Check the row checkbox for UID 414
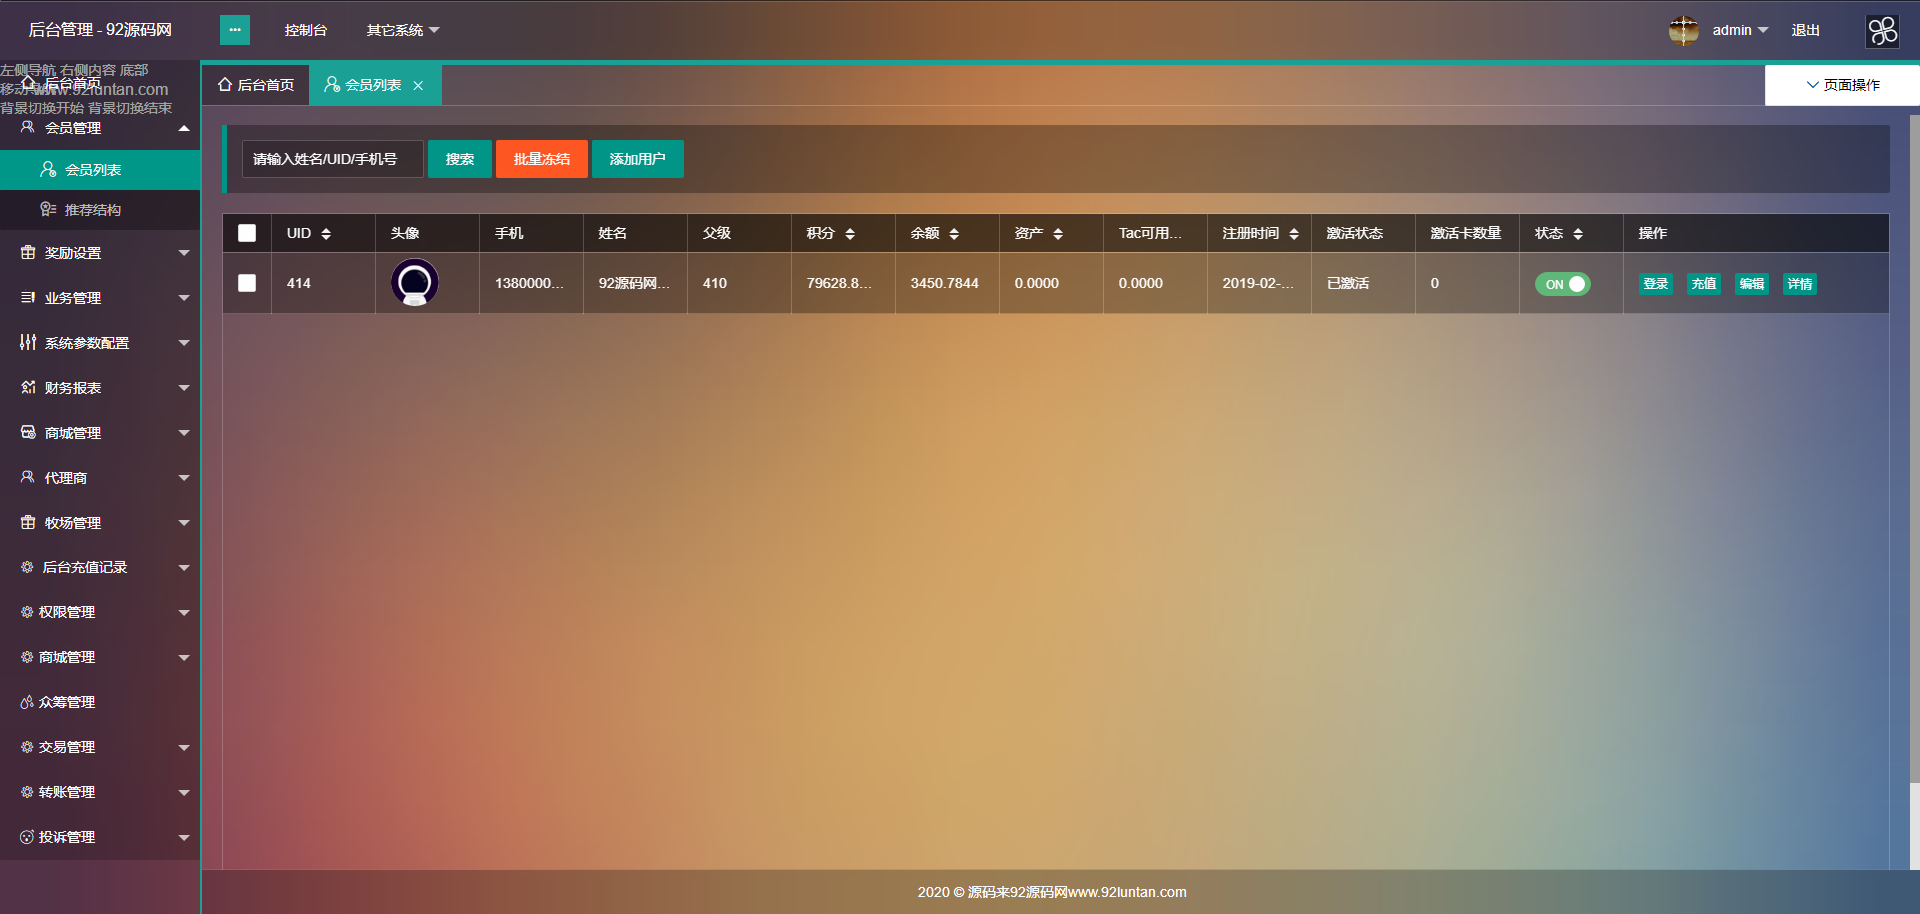The image size is (1920, 914). pyautogui.click(x=247, y=283)
